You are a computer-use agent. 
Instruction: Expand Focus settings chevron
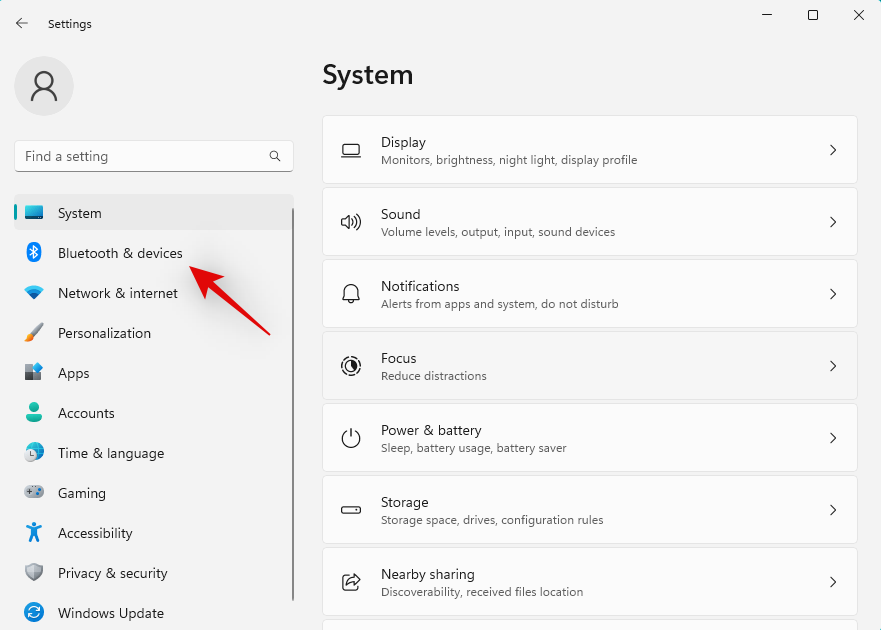coord(833,366)
